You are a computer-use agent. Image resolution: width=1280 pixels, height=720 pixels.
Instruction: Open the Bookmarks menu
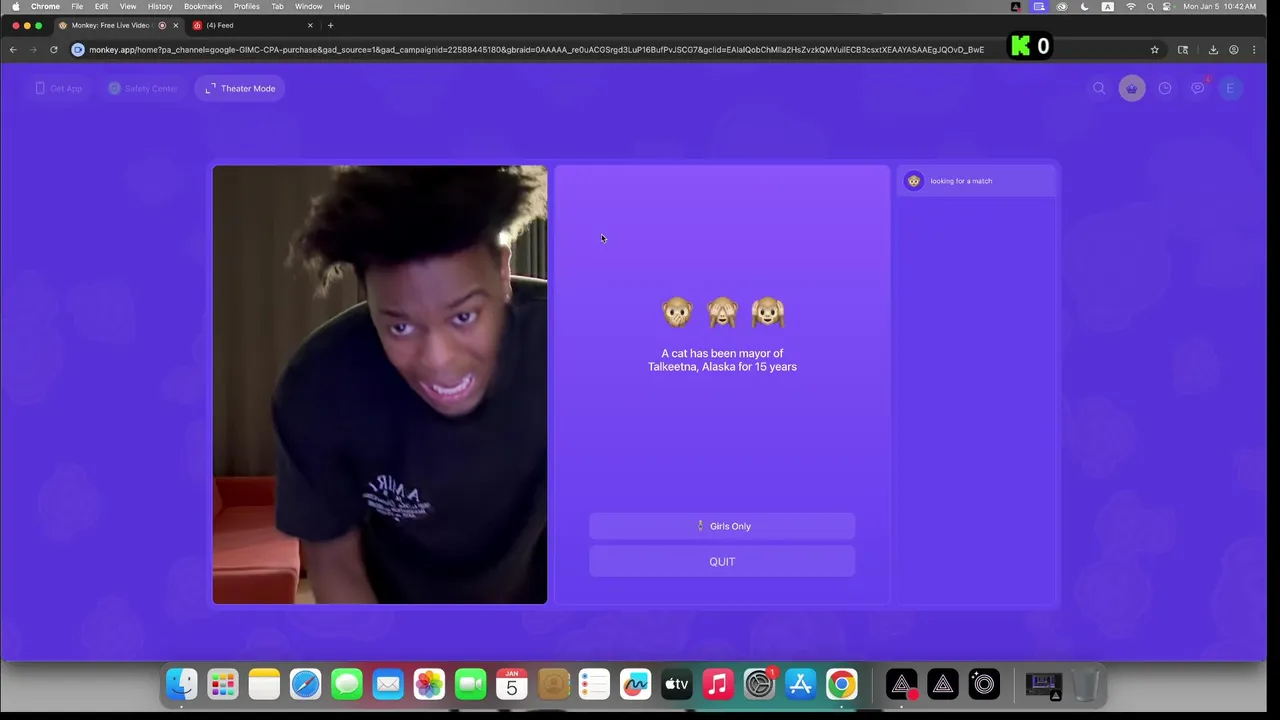click(x=203, y=6)
